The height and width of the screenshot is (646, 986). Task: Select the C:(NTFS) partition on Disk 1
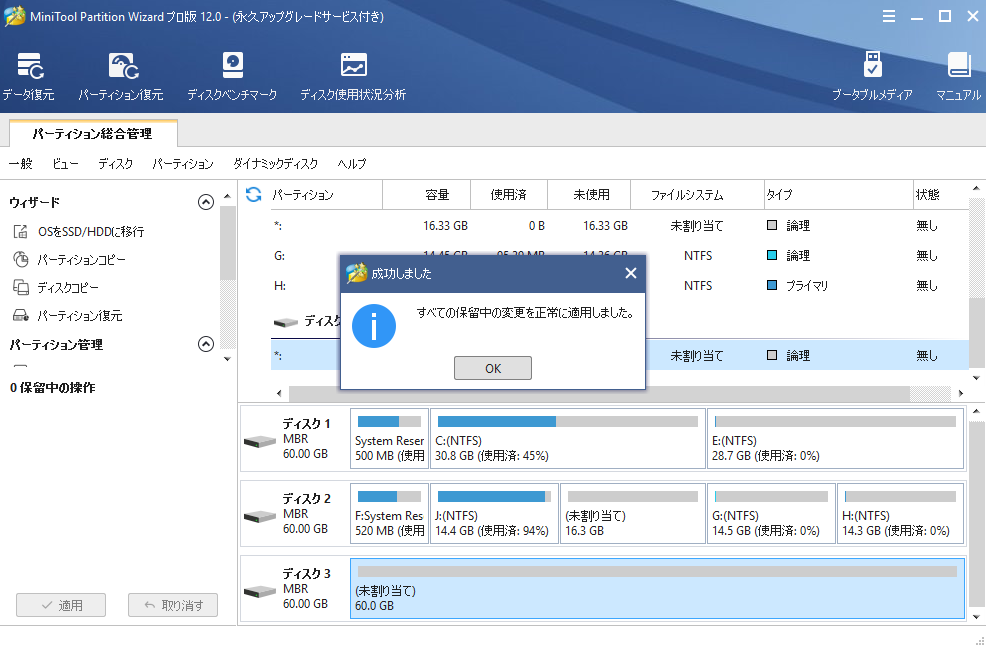[567, 439]
